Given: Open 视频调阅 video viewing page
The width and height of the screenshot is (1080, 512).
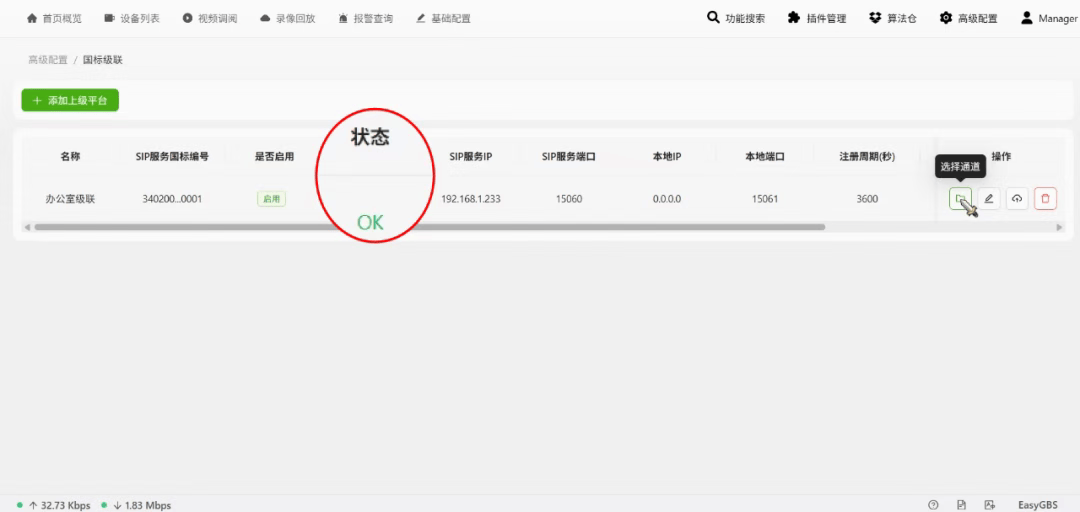Looking at the screenshot, I should click(209, 18).
